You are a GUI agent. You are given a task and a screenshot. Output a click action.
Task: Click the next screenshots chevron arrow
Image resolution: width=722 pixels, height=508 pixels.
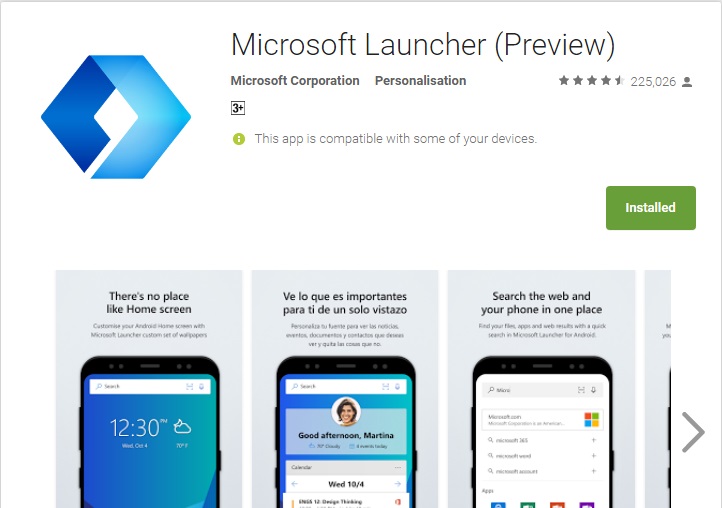click(x=693, y=432)
